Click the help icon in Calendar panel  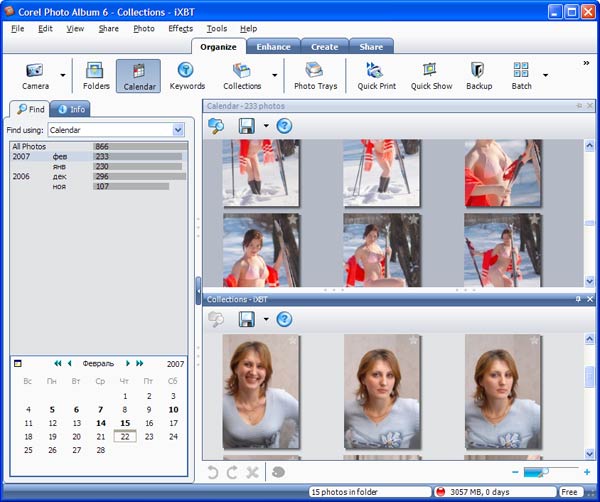click(284, 126)
